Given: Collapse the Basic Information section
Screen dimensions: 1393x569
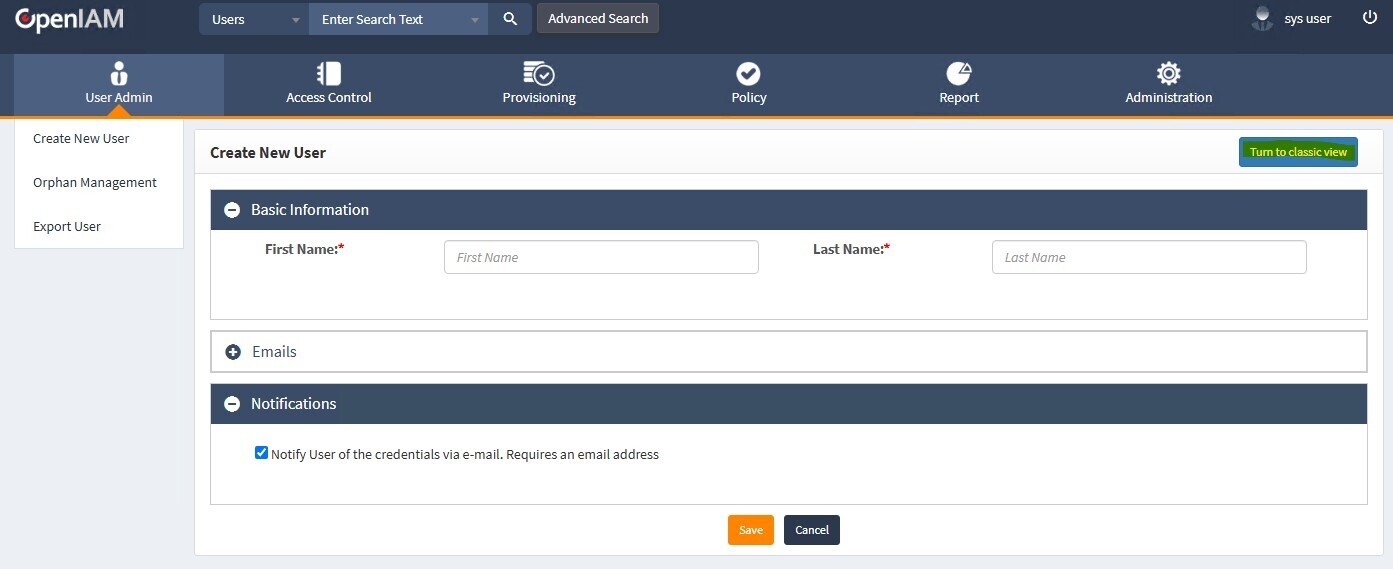Looking at the screenshot, I should (x=232, y=210).
